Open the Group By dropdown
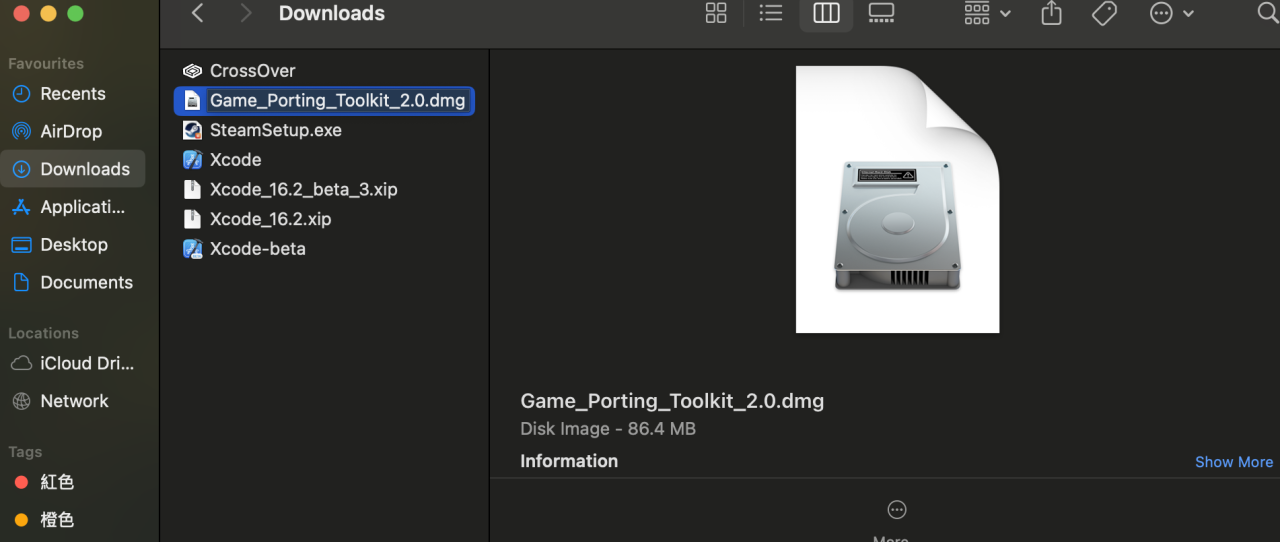 click(987, 13)
